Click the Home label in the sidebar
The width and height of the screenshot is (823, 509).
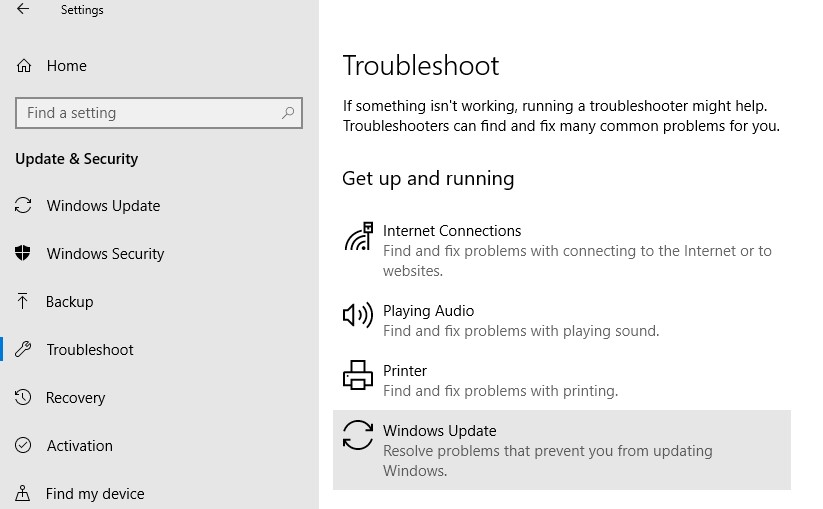click(x=66, y=66)
